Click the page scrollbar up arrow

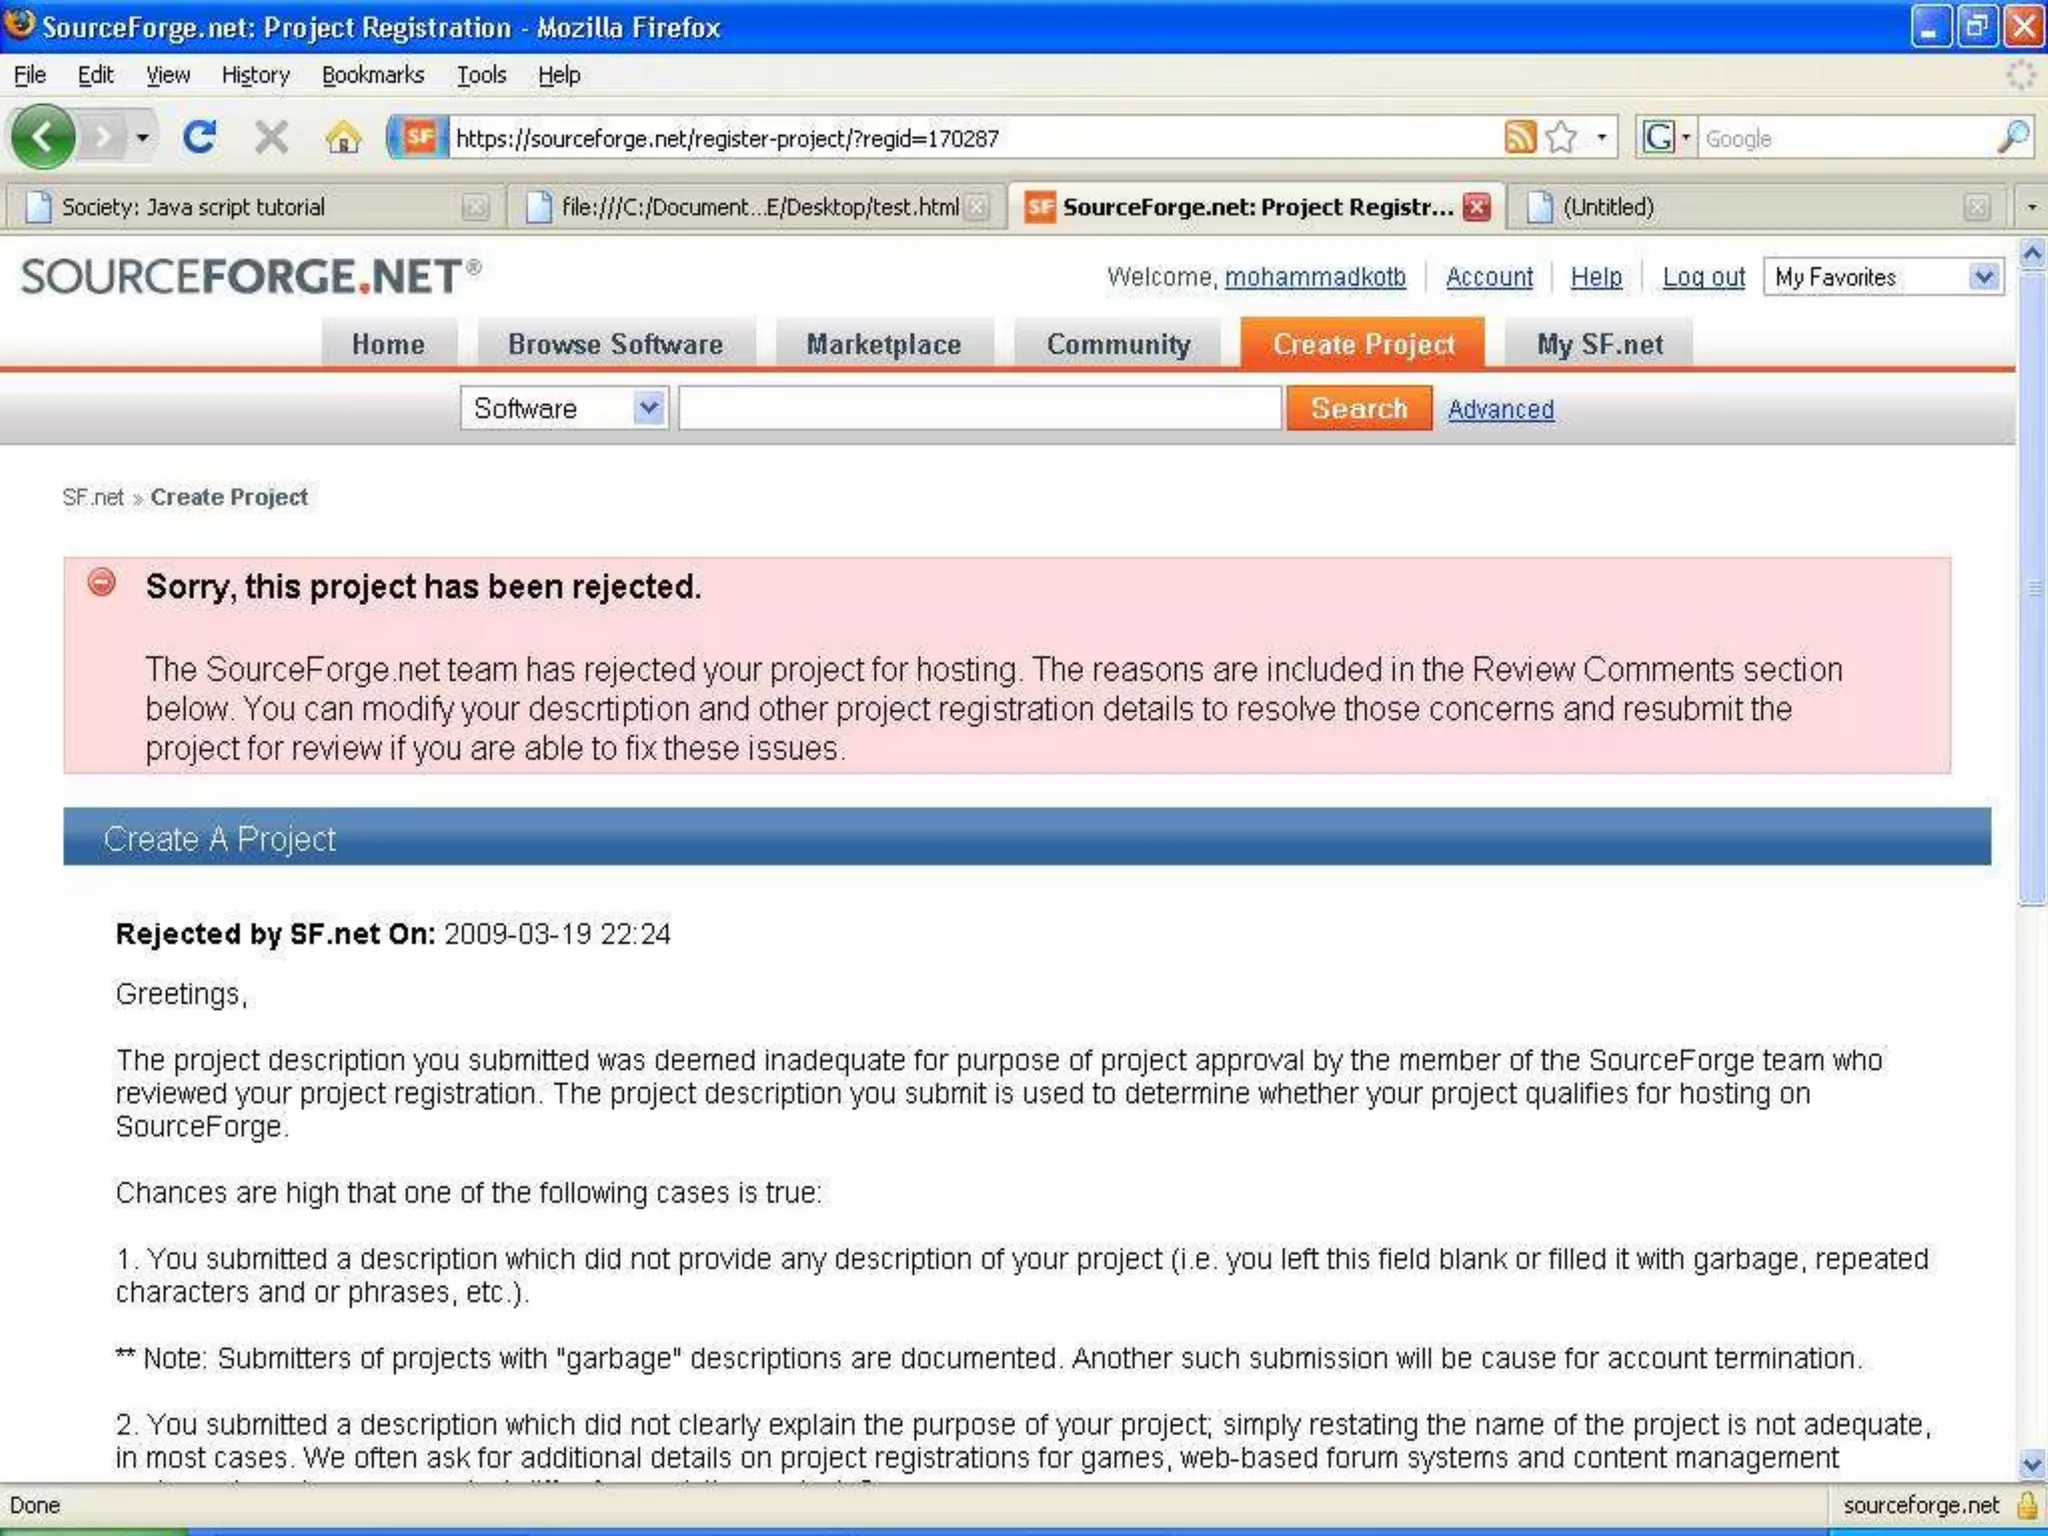pyautogui.click(x=2031, y=254)
